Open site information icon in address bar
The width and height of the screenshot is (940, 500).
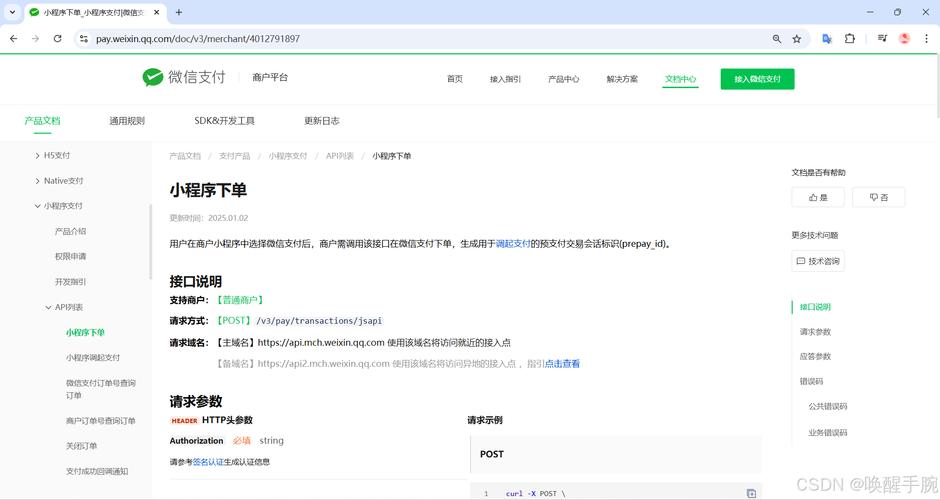(84, 38)
